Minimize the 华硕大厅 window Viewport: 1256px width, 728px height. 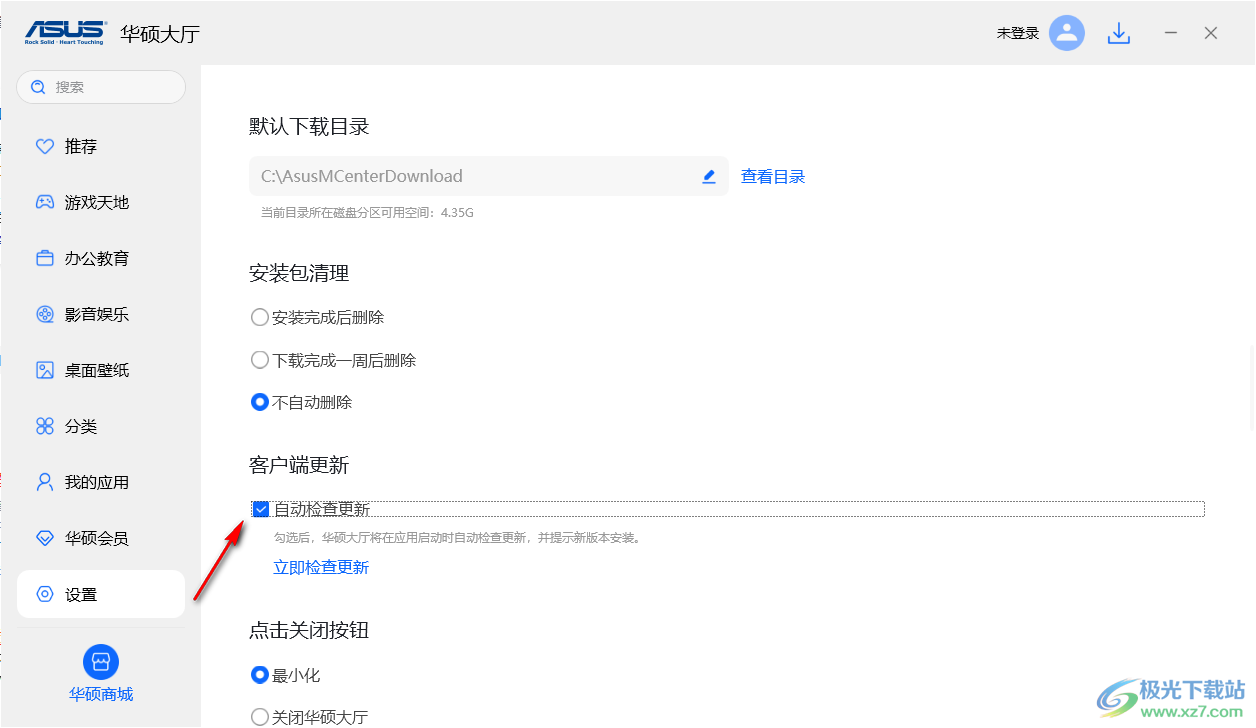[x=1171, y=33]
